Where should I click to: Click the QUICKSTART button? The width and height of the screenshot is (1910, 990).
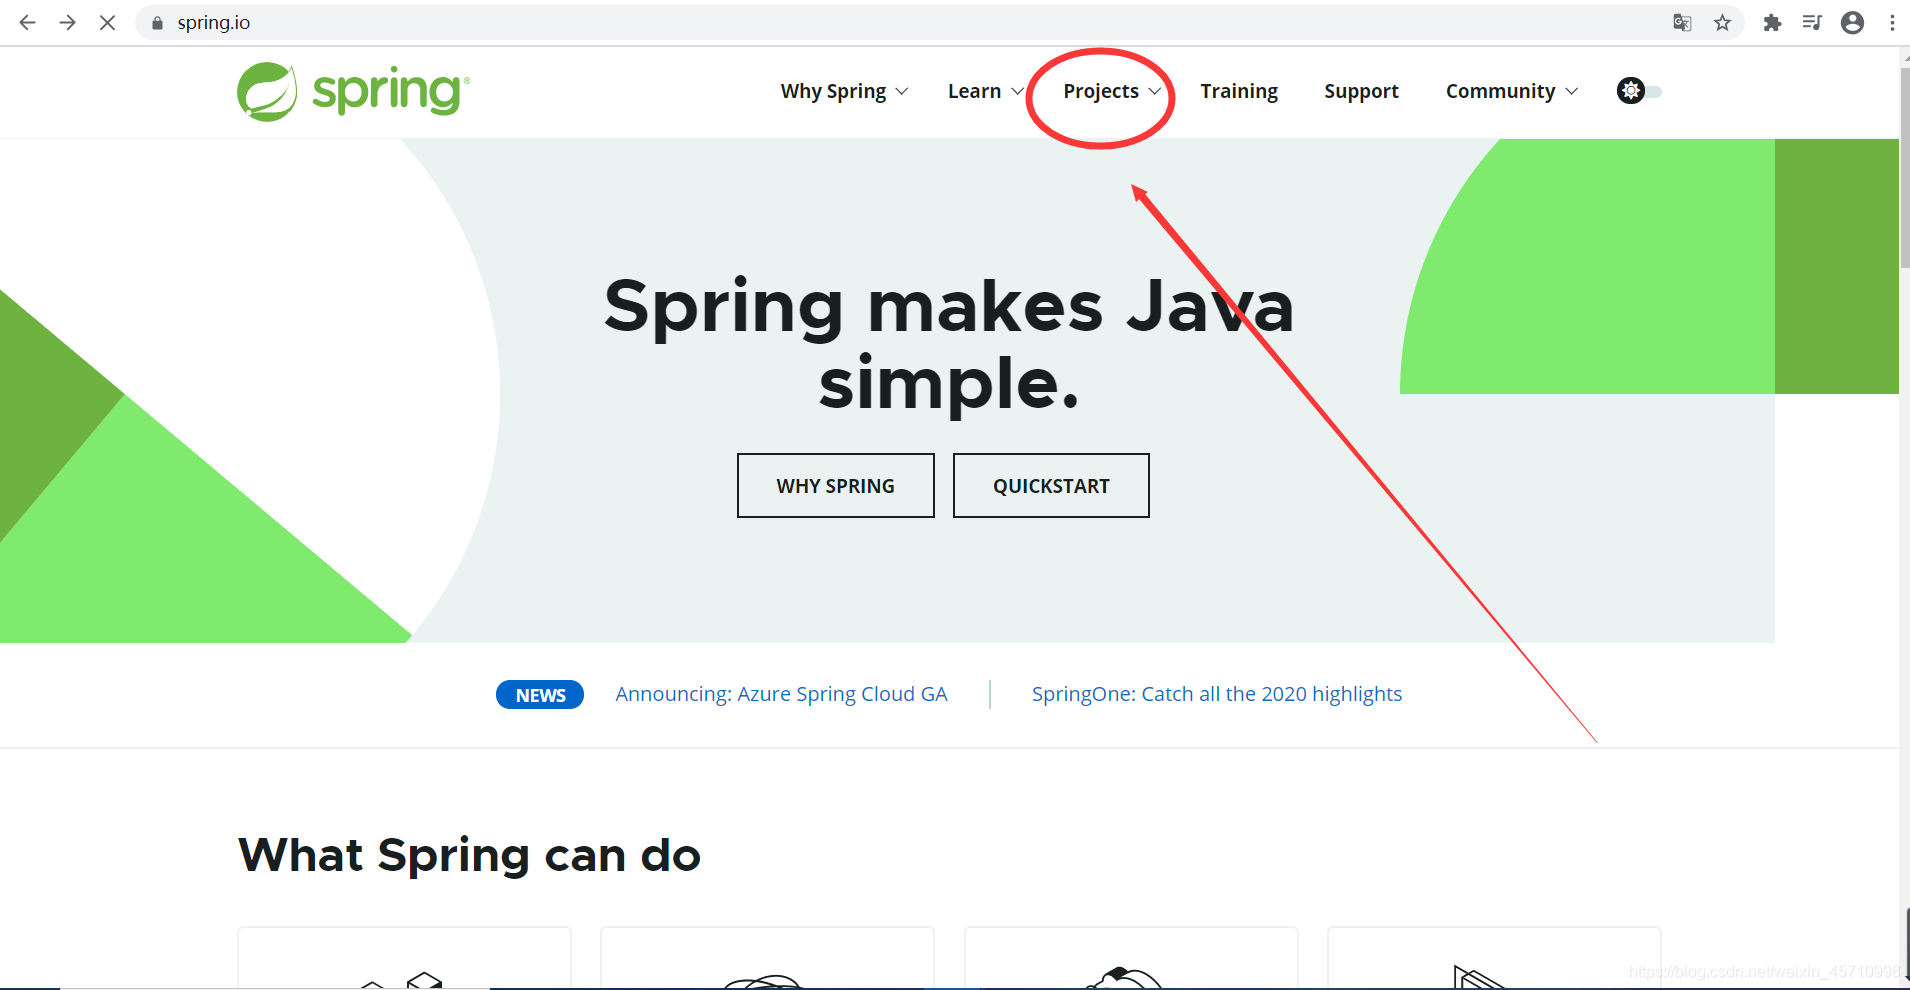(x=1051, y=485)
